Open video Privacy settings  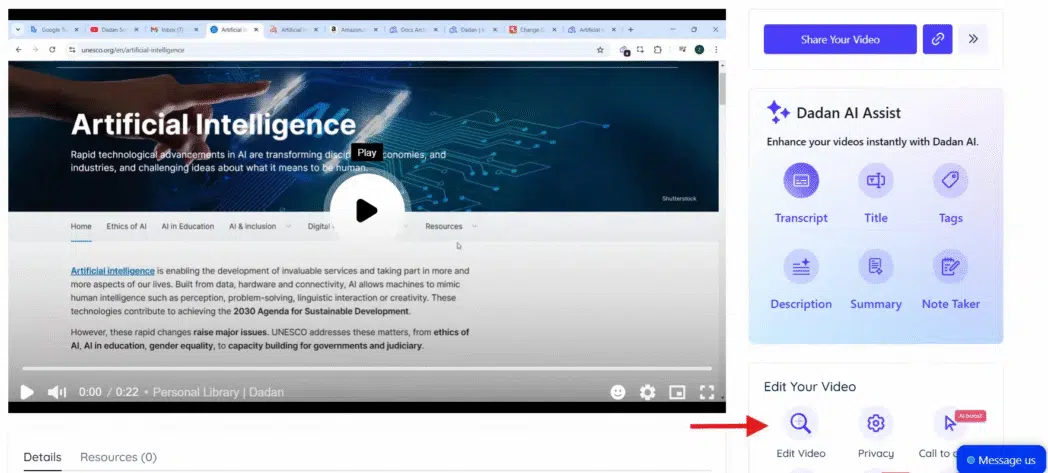click(x=875, y=423)
